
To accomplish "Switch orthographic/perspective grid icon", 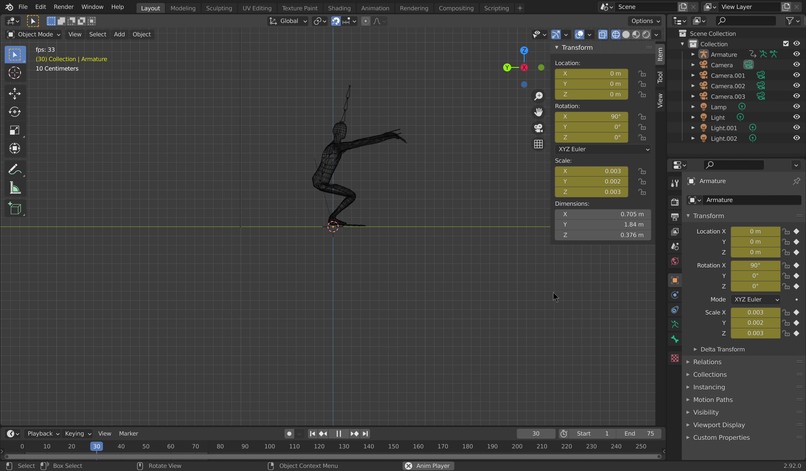I will click(x=538, y=144).
